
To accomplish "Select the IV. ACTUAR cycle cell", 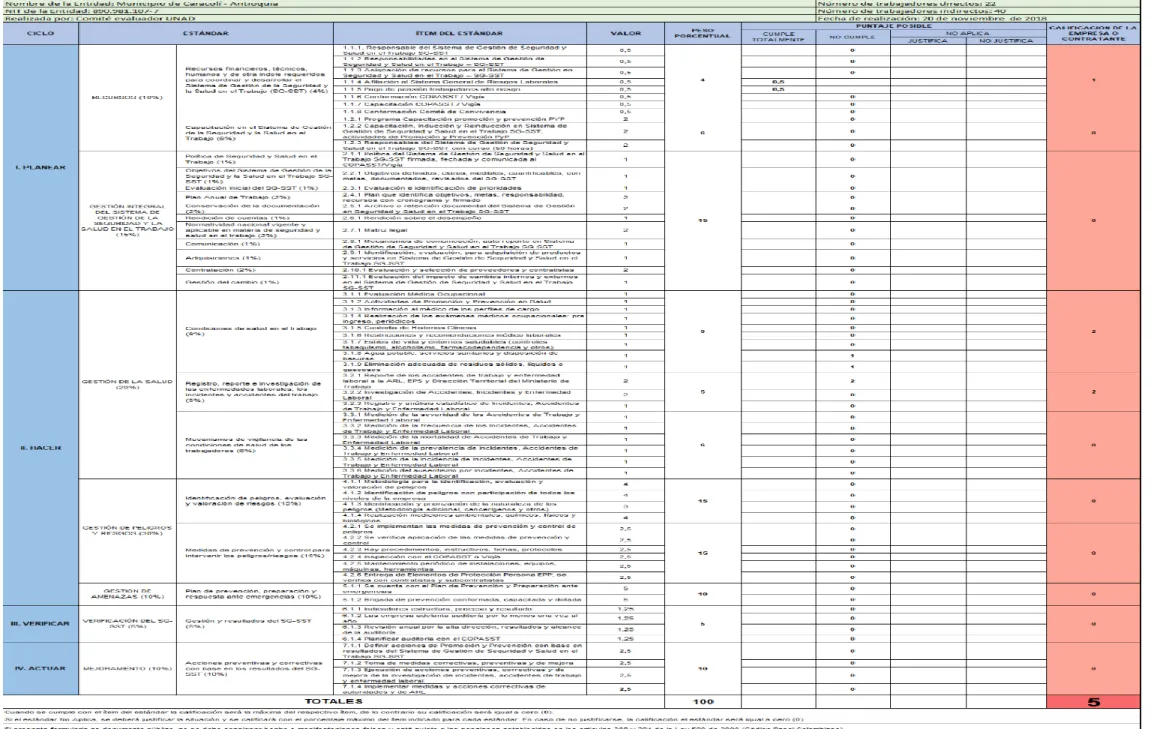I will click(40, 669).
